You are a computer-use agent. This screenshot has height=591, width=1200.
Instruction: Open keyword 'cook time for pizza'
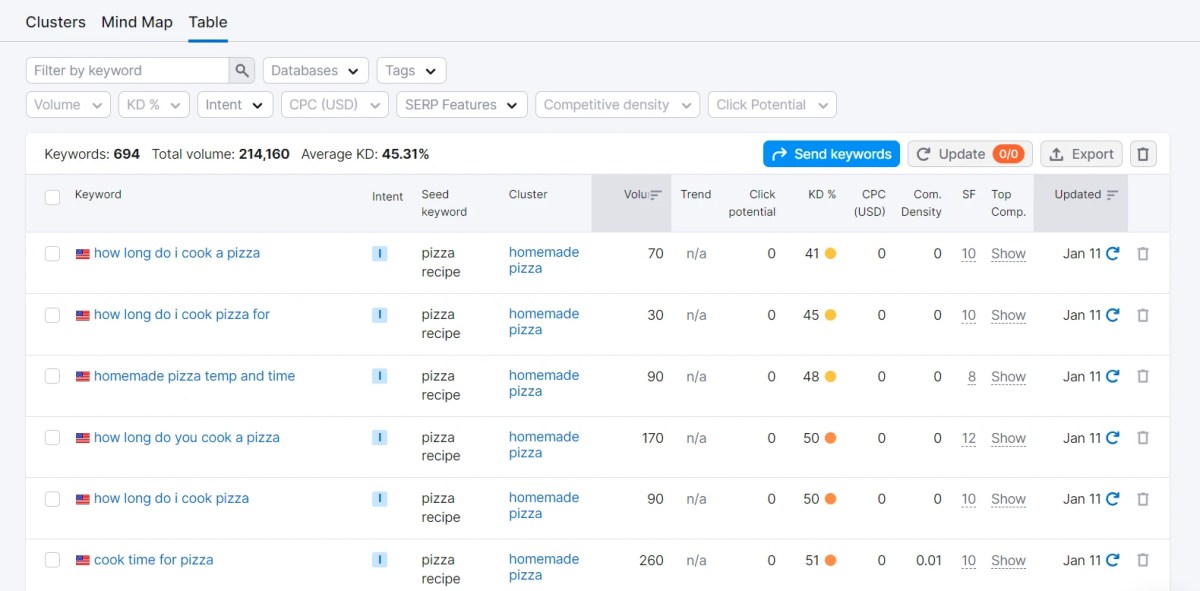click(153, 560)
